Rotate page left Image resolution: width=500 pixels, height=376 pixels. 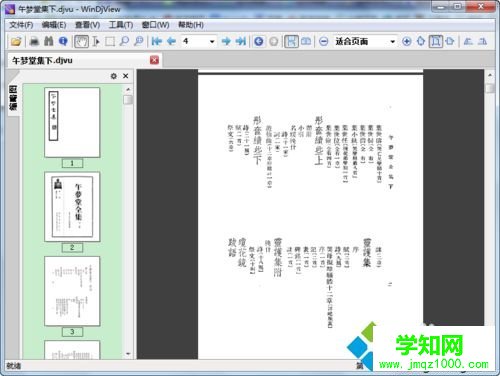coord(468,41)
